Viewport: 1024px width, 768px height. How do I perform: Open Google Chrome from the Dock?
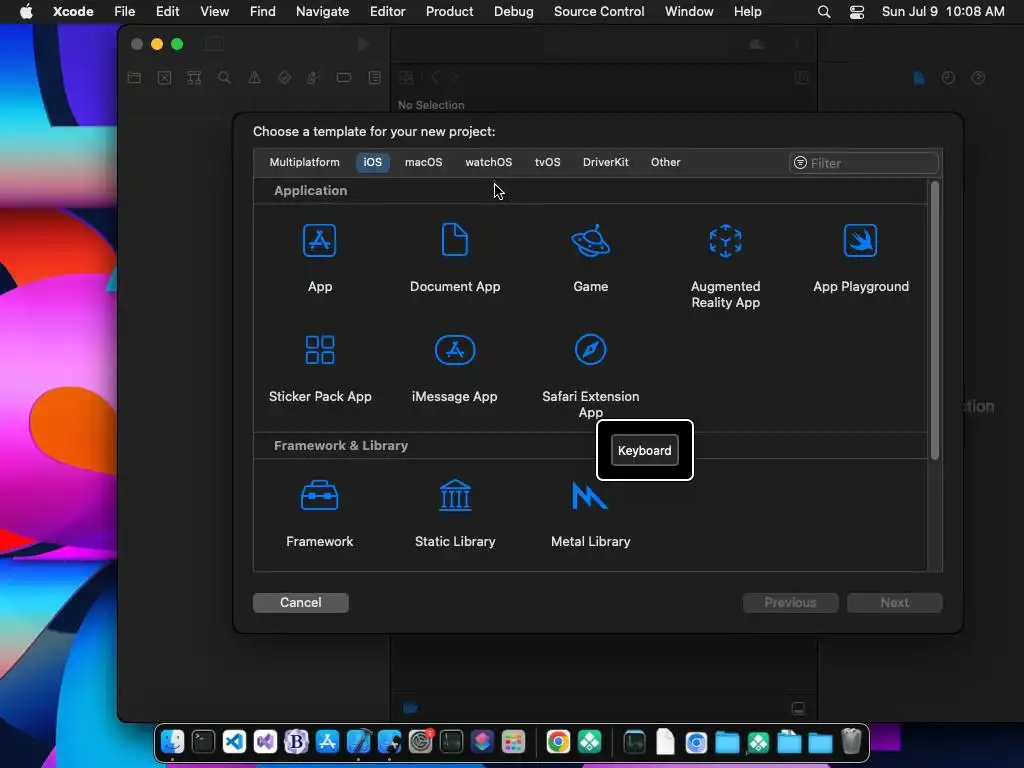pos(558,741)
